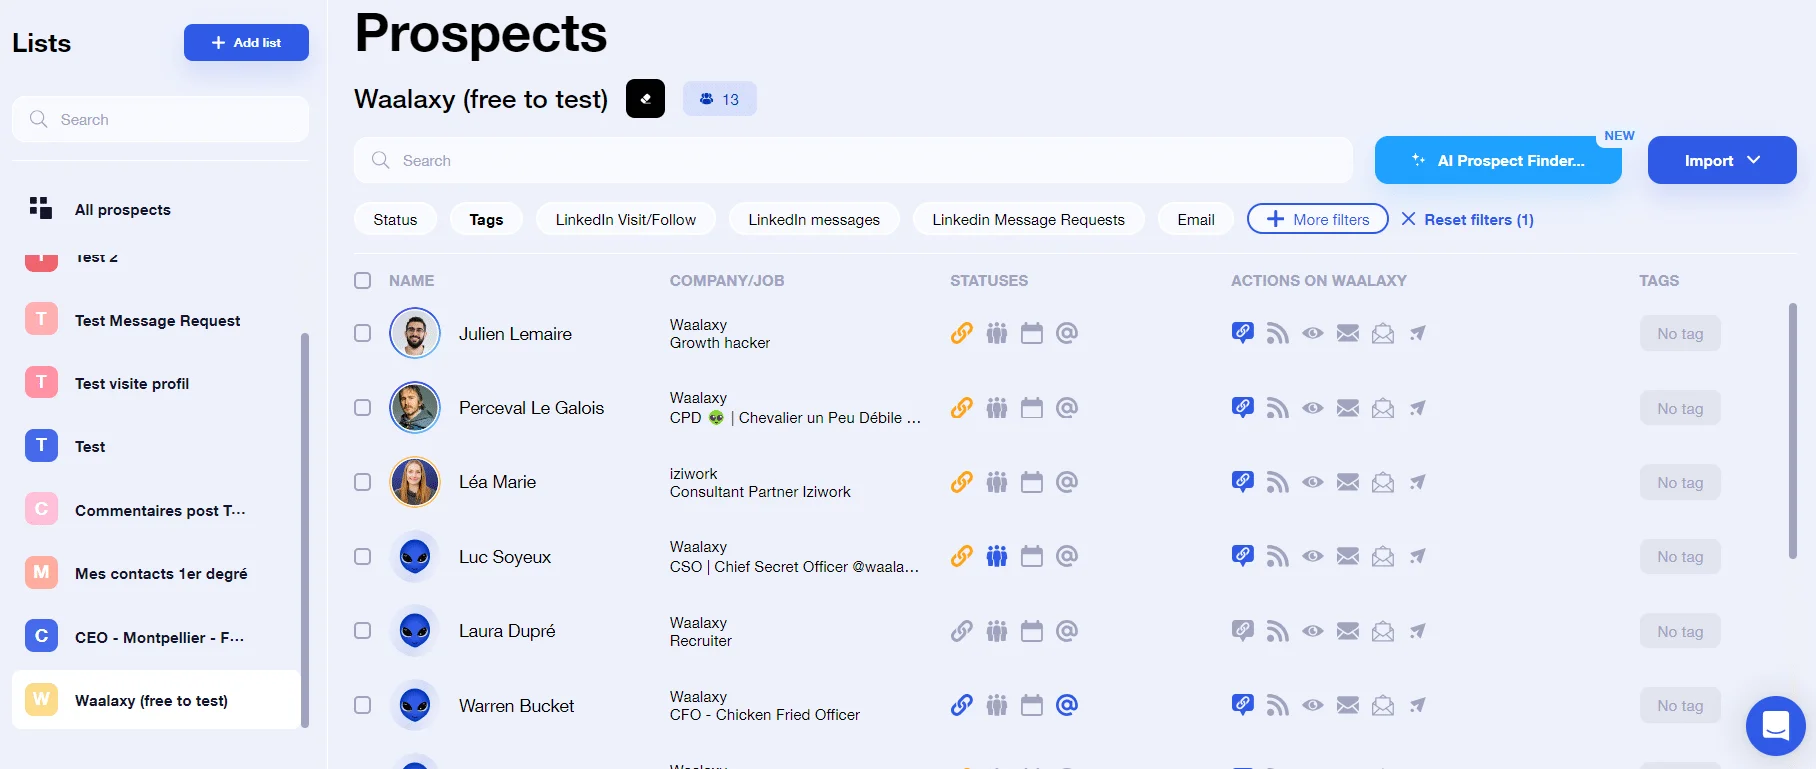Open the support chat bubble icon
The width and height of the screenshot is (1816, 769).
click(1775, 725)
